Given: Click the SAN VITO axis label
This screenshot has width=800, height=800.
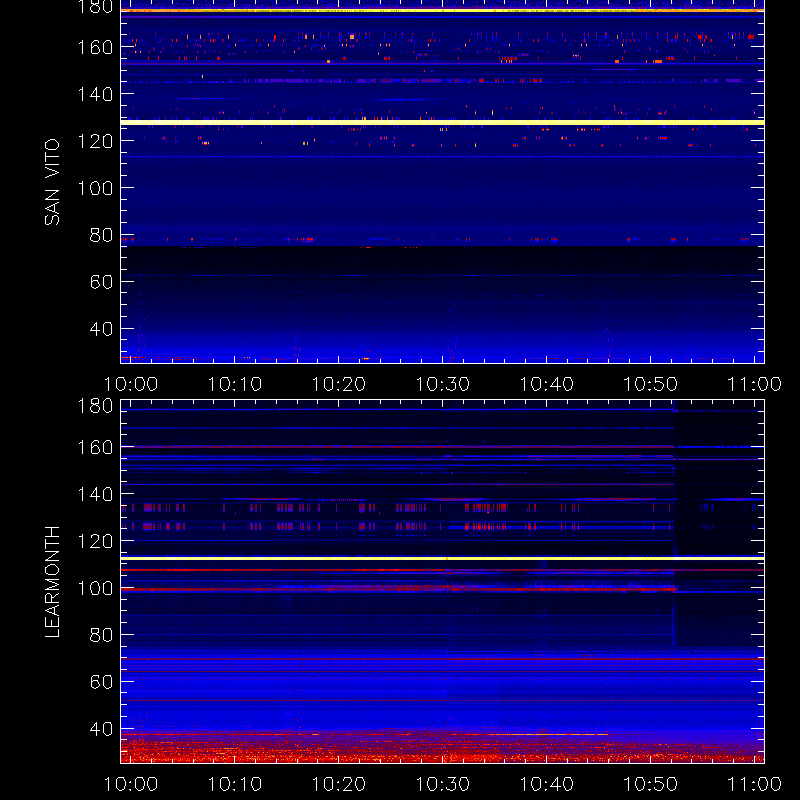Looking at the screenshot, I should tap(52, 182).
